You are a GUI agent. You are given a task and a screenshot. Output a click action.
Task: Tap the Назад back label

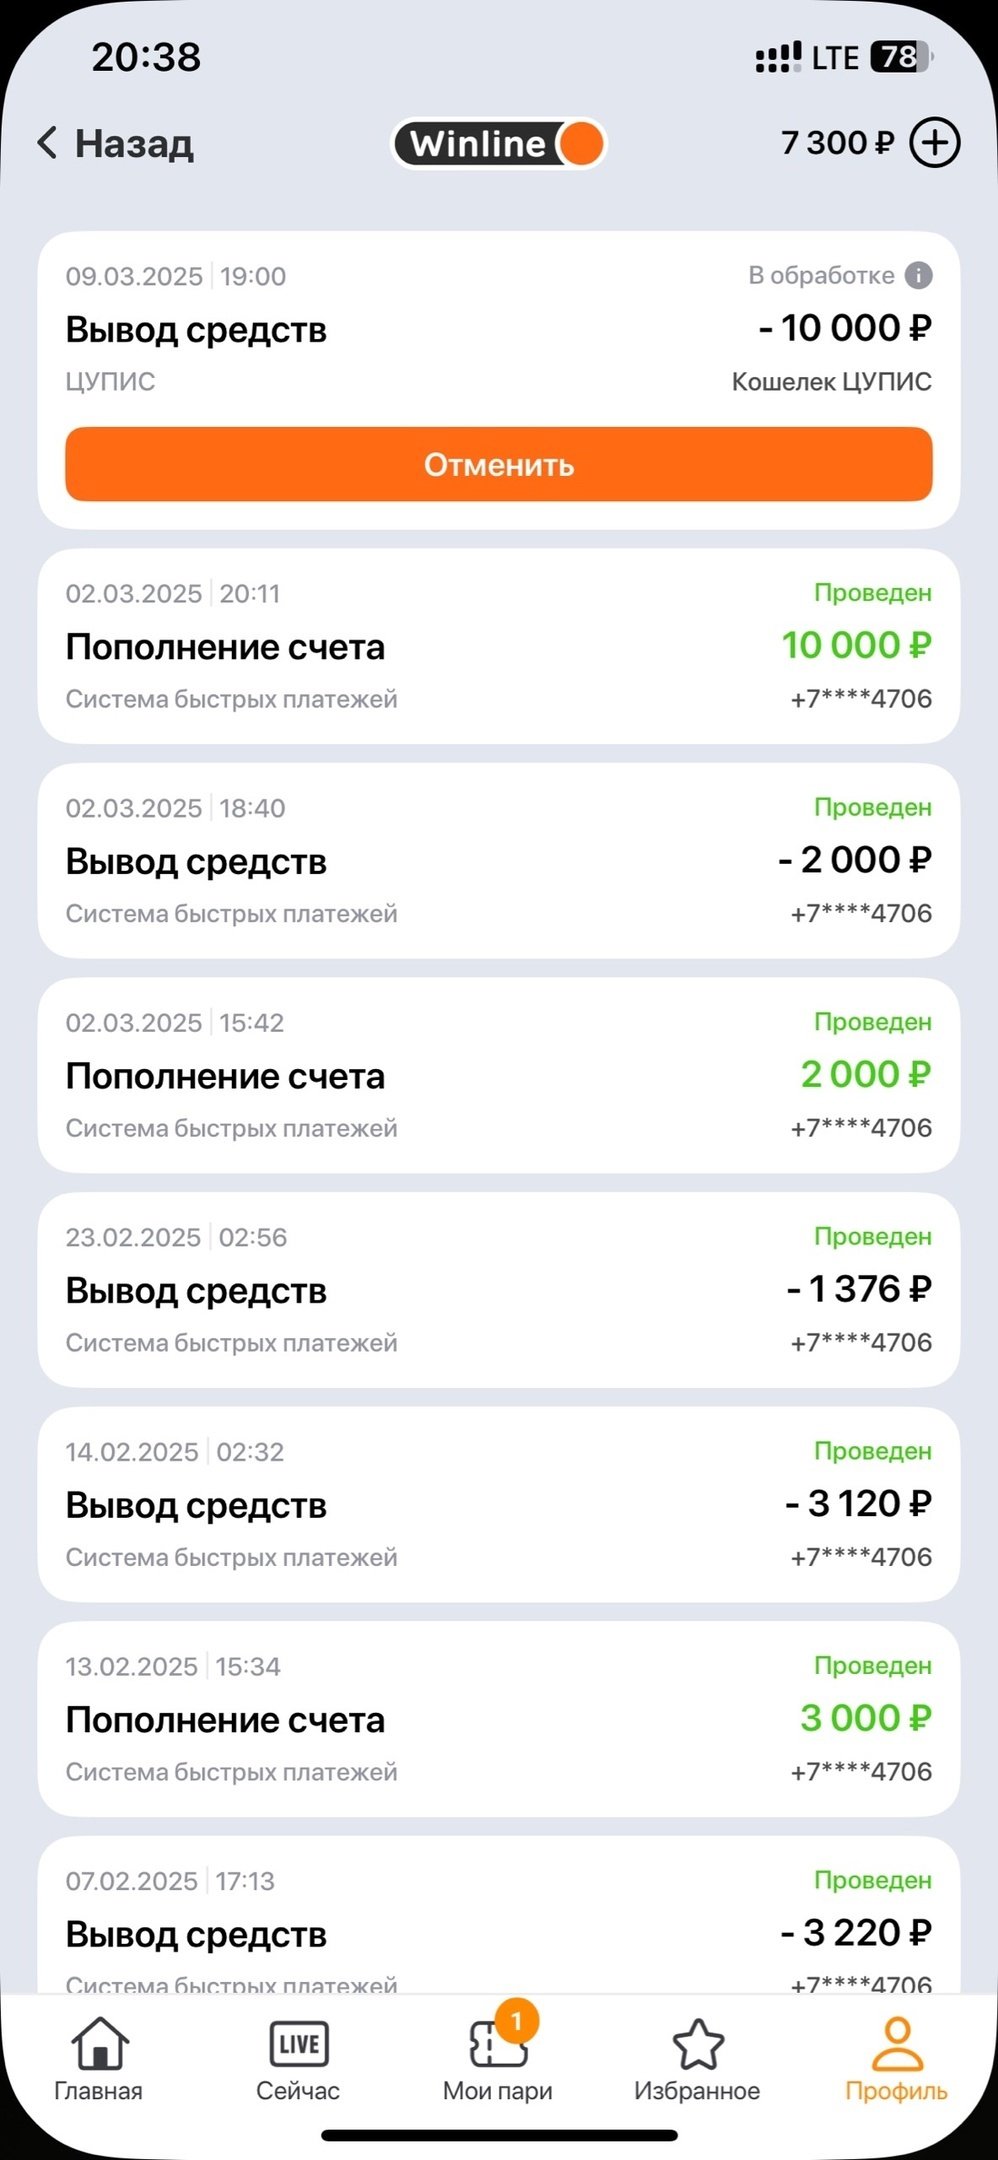point(134,143)
